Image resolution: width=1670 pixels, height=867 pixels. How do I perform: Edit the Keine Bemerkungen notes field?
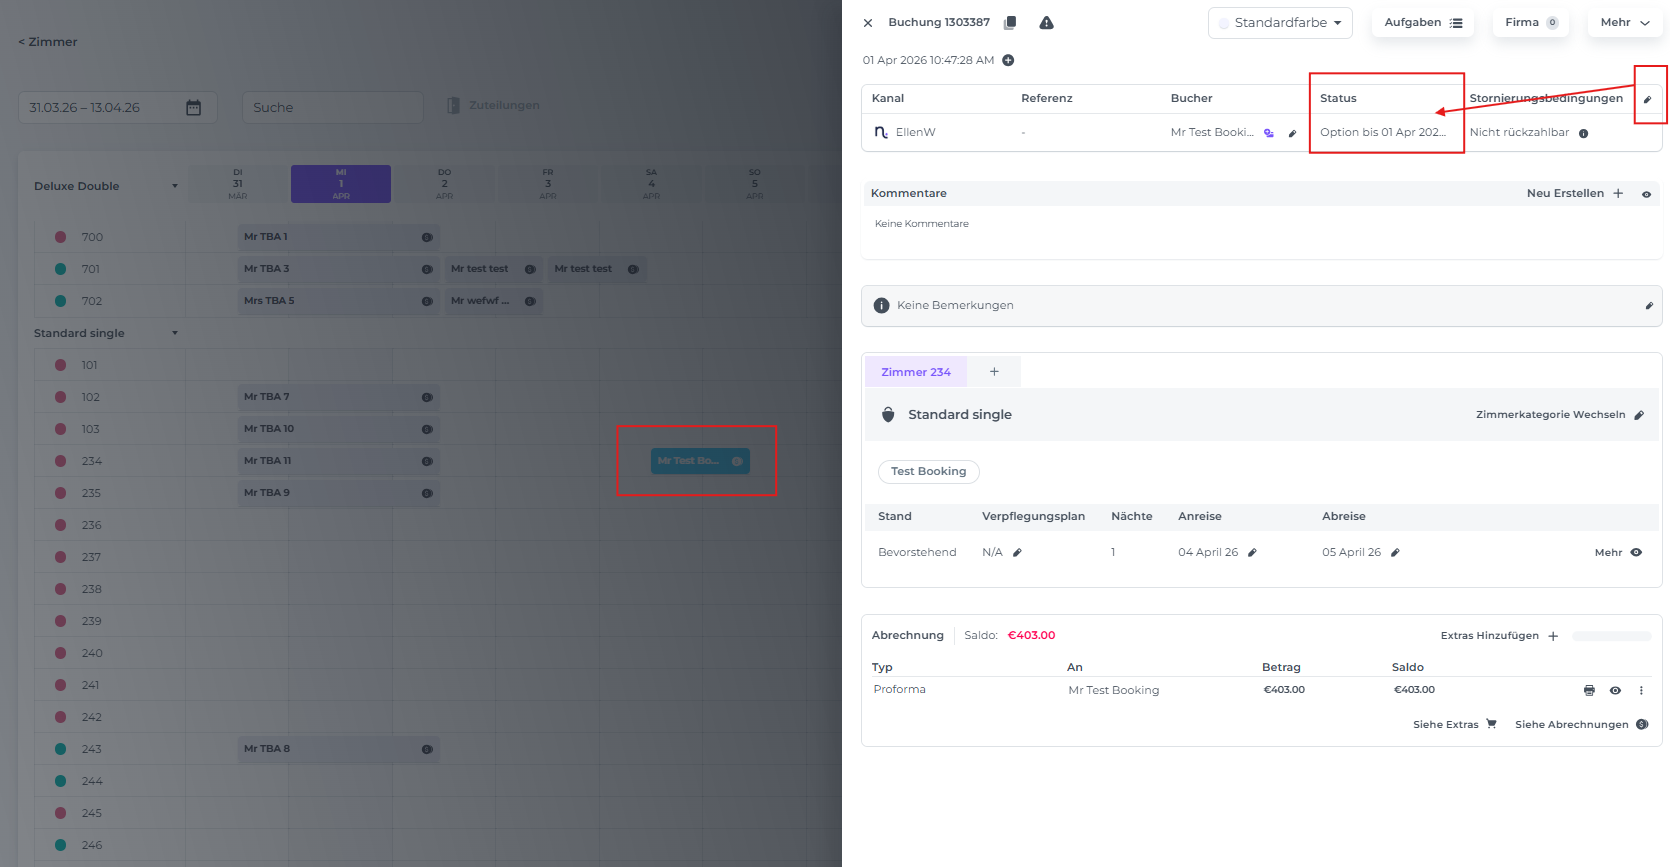coord(1648,306)
